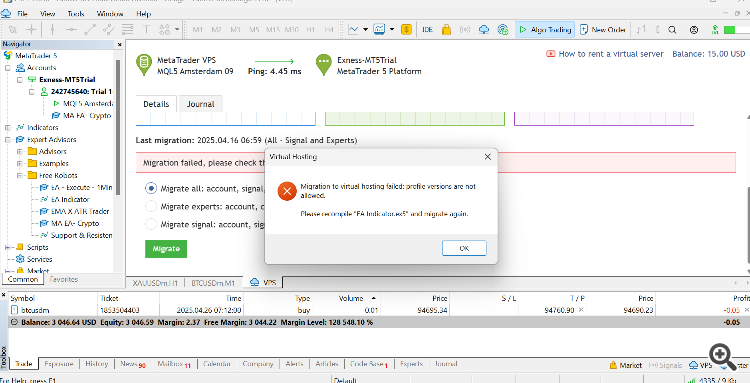Collapse the Exness-MT5Trial server node
This screenshot has height=383, width=750.
click(x=20, y=80)
